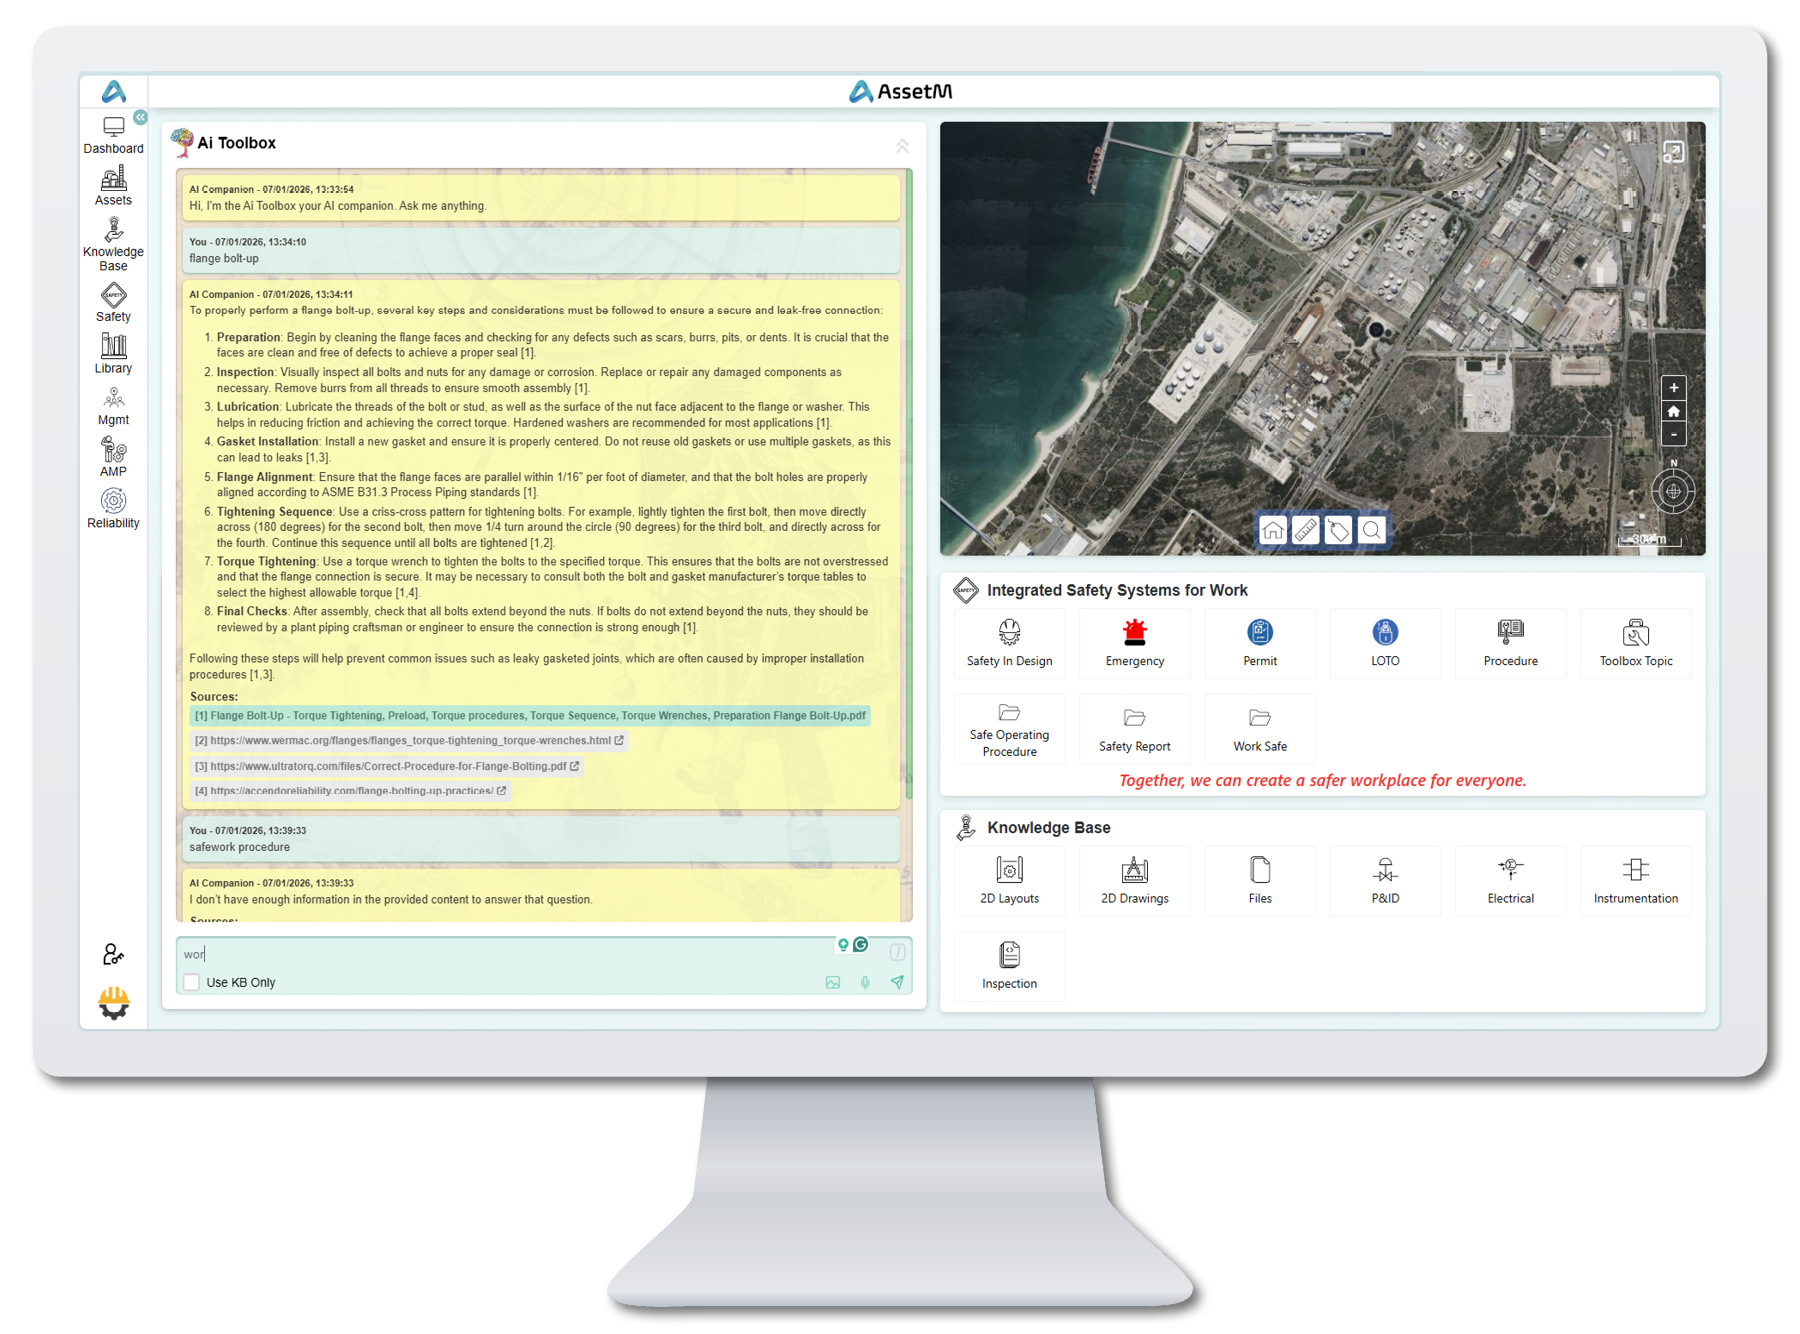Click the microphone icon to dictate a message

866,982
